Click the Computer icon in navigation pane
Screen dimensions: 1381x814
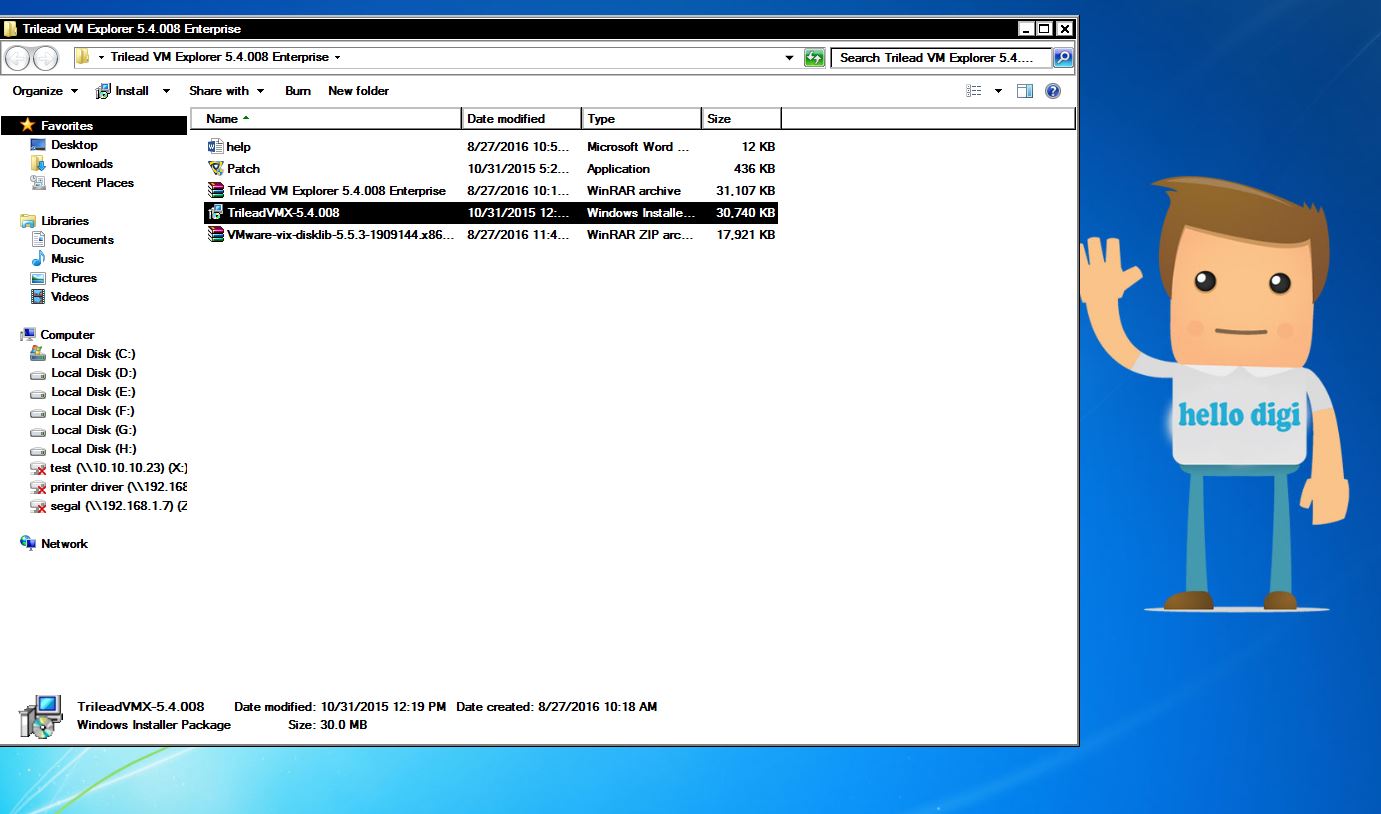28,335
